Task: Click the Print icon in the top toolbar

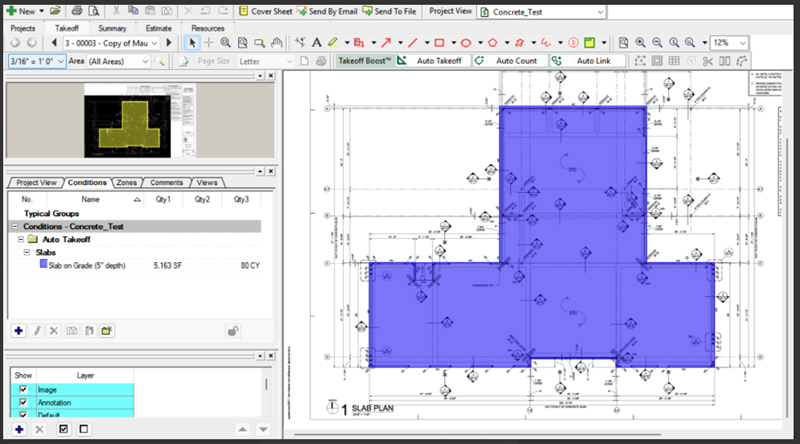Action: [77, 11]
